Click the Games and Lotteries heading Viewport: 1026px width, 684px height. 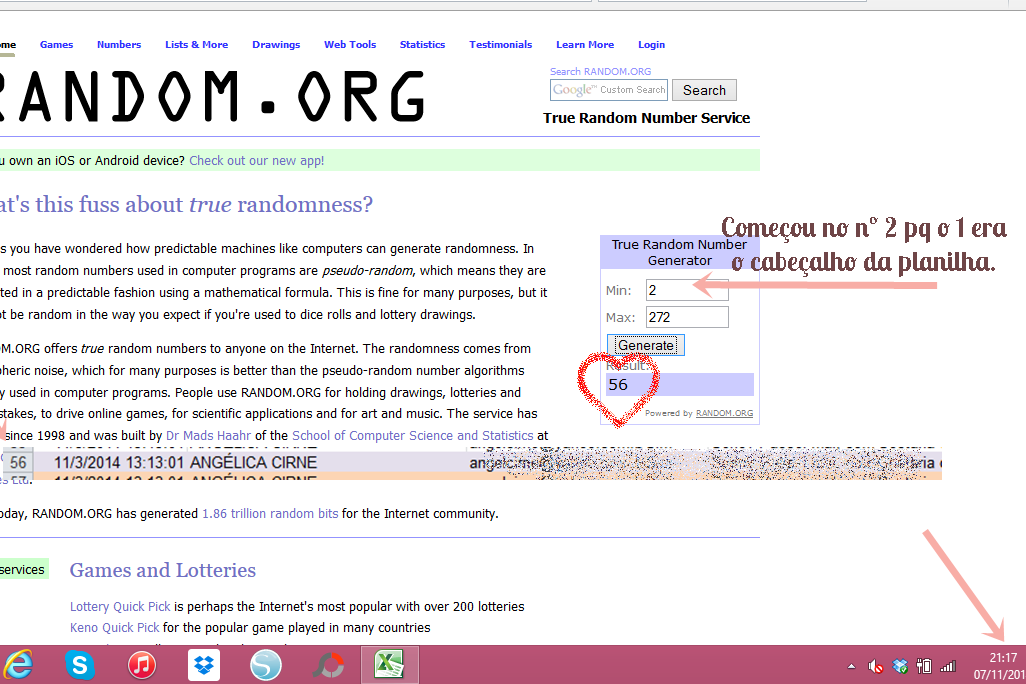[162, 570]
